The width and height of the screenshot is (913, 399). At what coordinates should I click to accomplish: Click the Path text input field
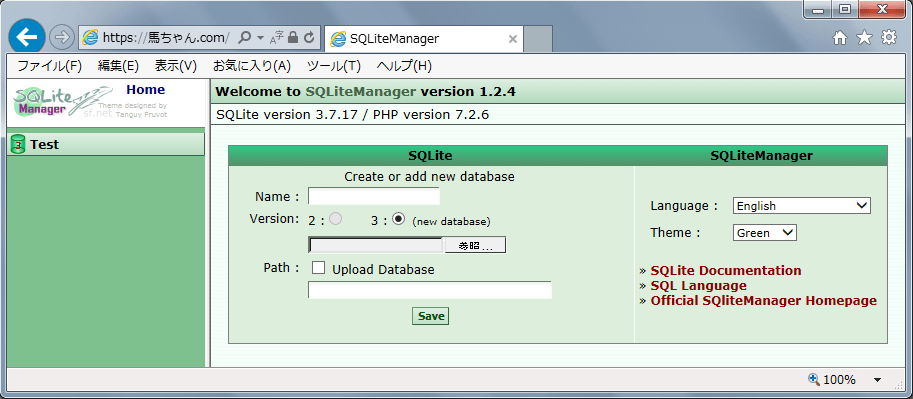pyautogui.click(x=430, y=290)
